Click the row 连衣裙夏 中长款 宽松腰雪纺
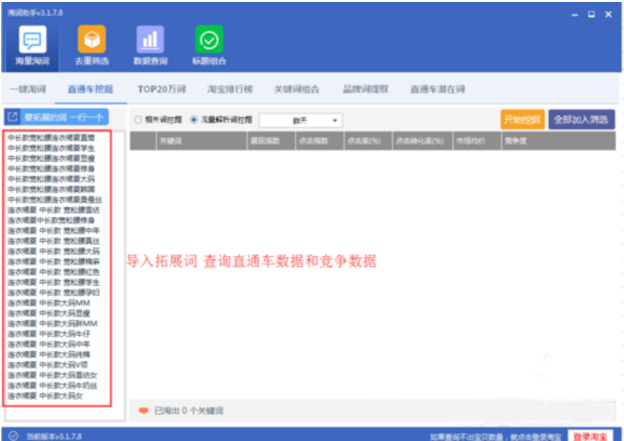Viewport: 624px width, 441px height. pyautogui.click(x=53, y=210)
